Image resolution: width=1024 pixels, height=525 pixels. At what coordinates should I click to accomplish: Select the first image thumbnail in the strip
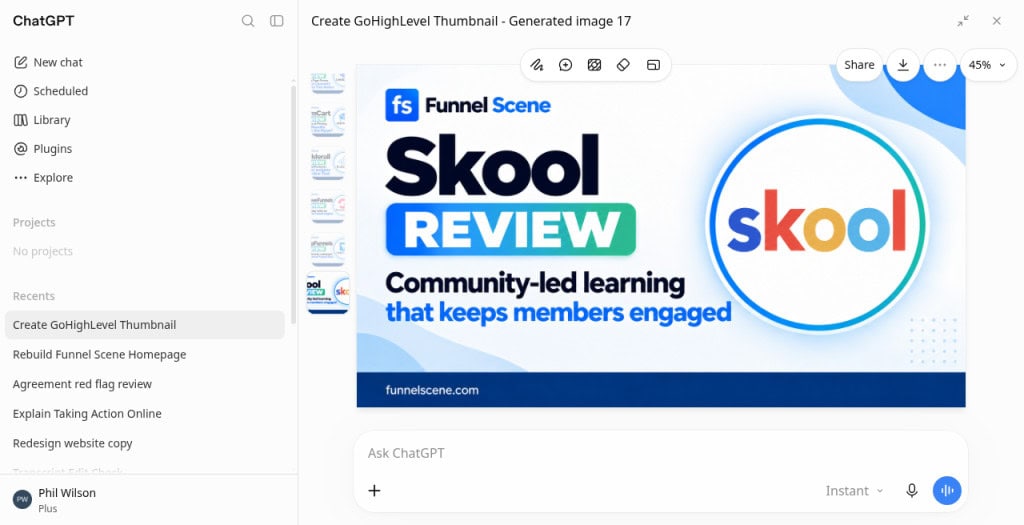point(328,83)
